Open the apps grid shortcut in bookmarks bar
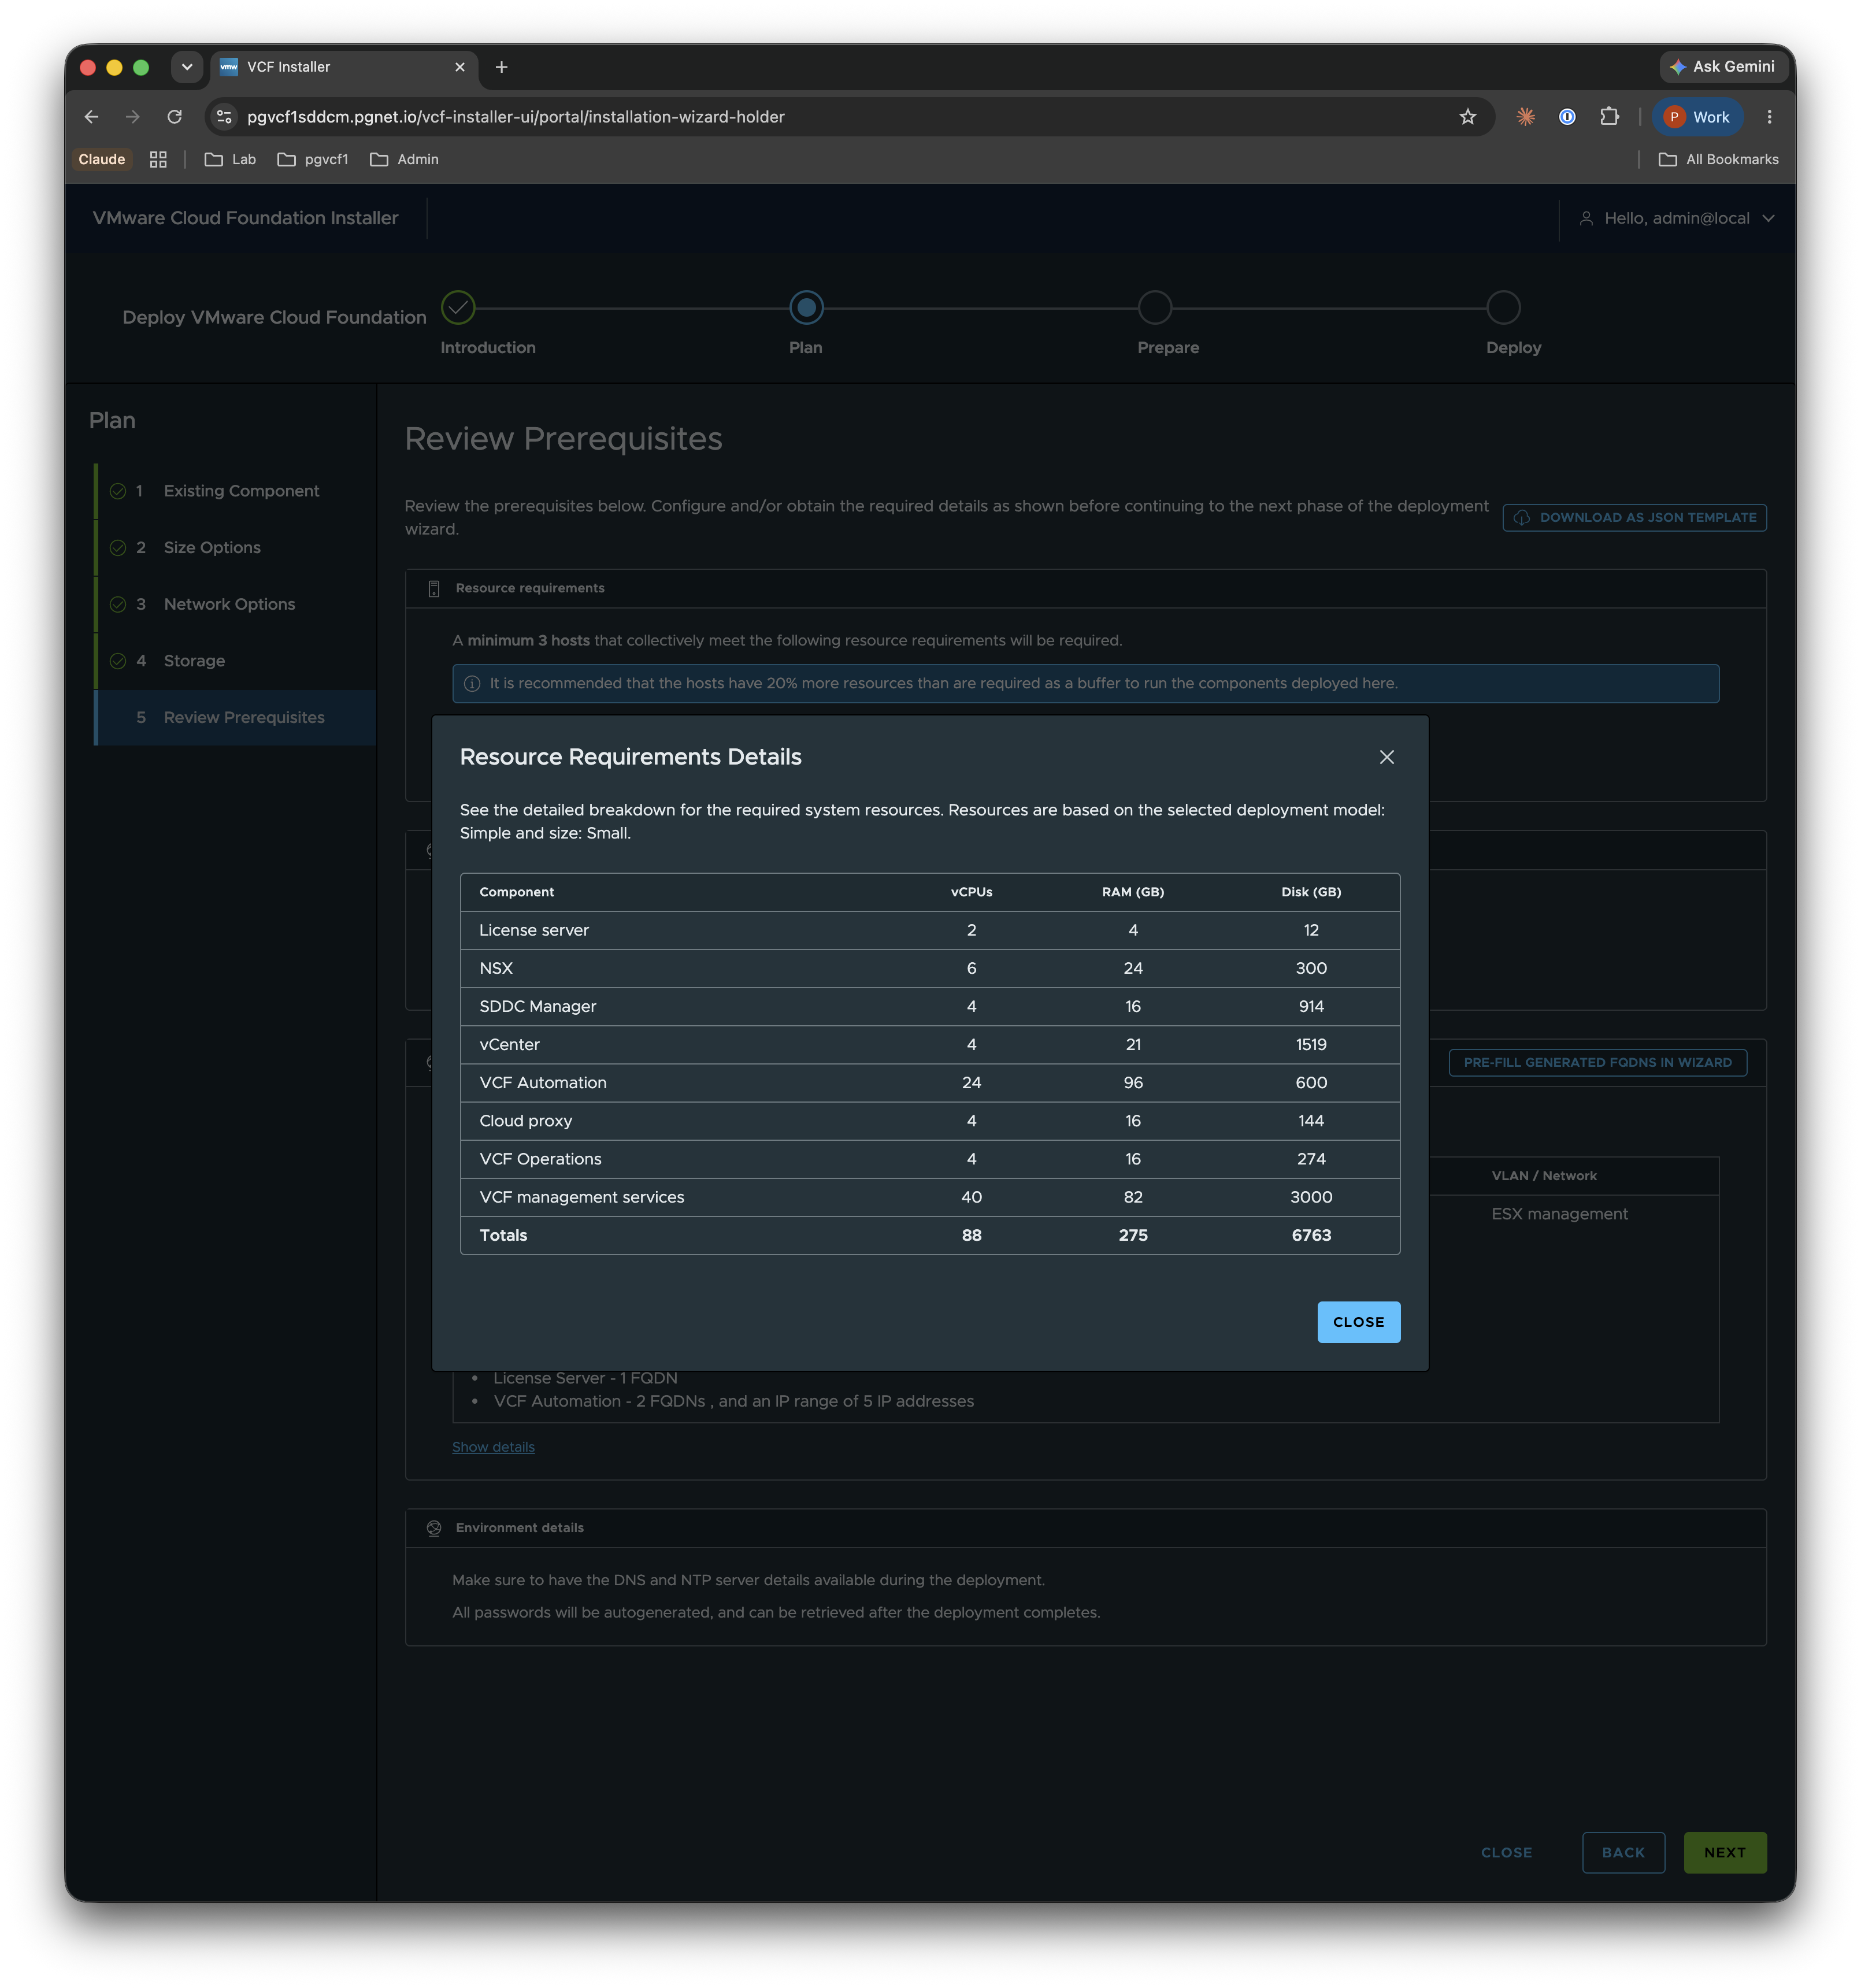The height and width of the screenshot is (1988, 1861). click(158, 159)
